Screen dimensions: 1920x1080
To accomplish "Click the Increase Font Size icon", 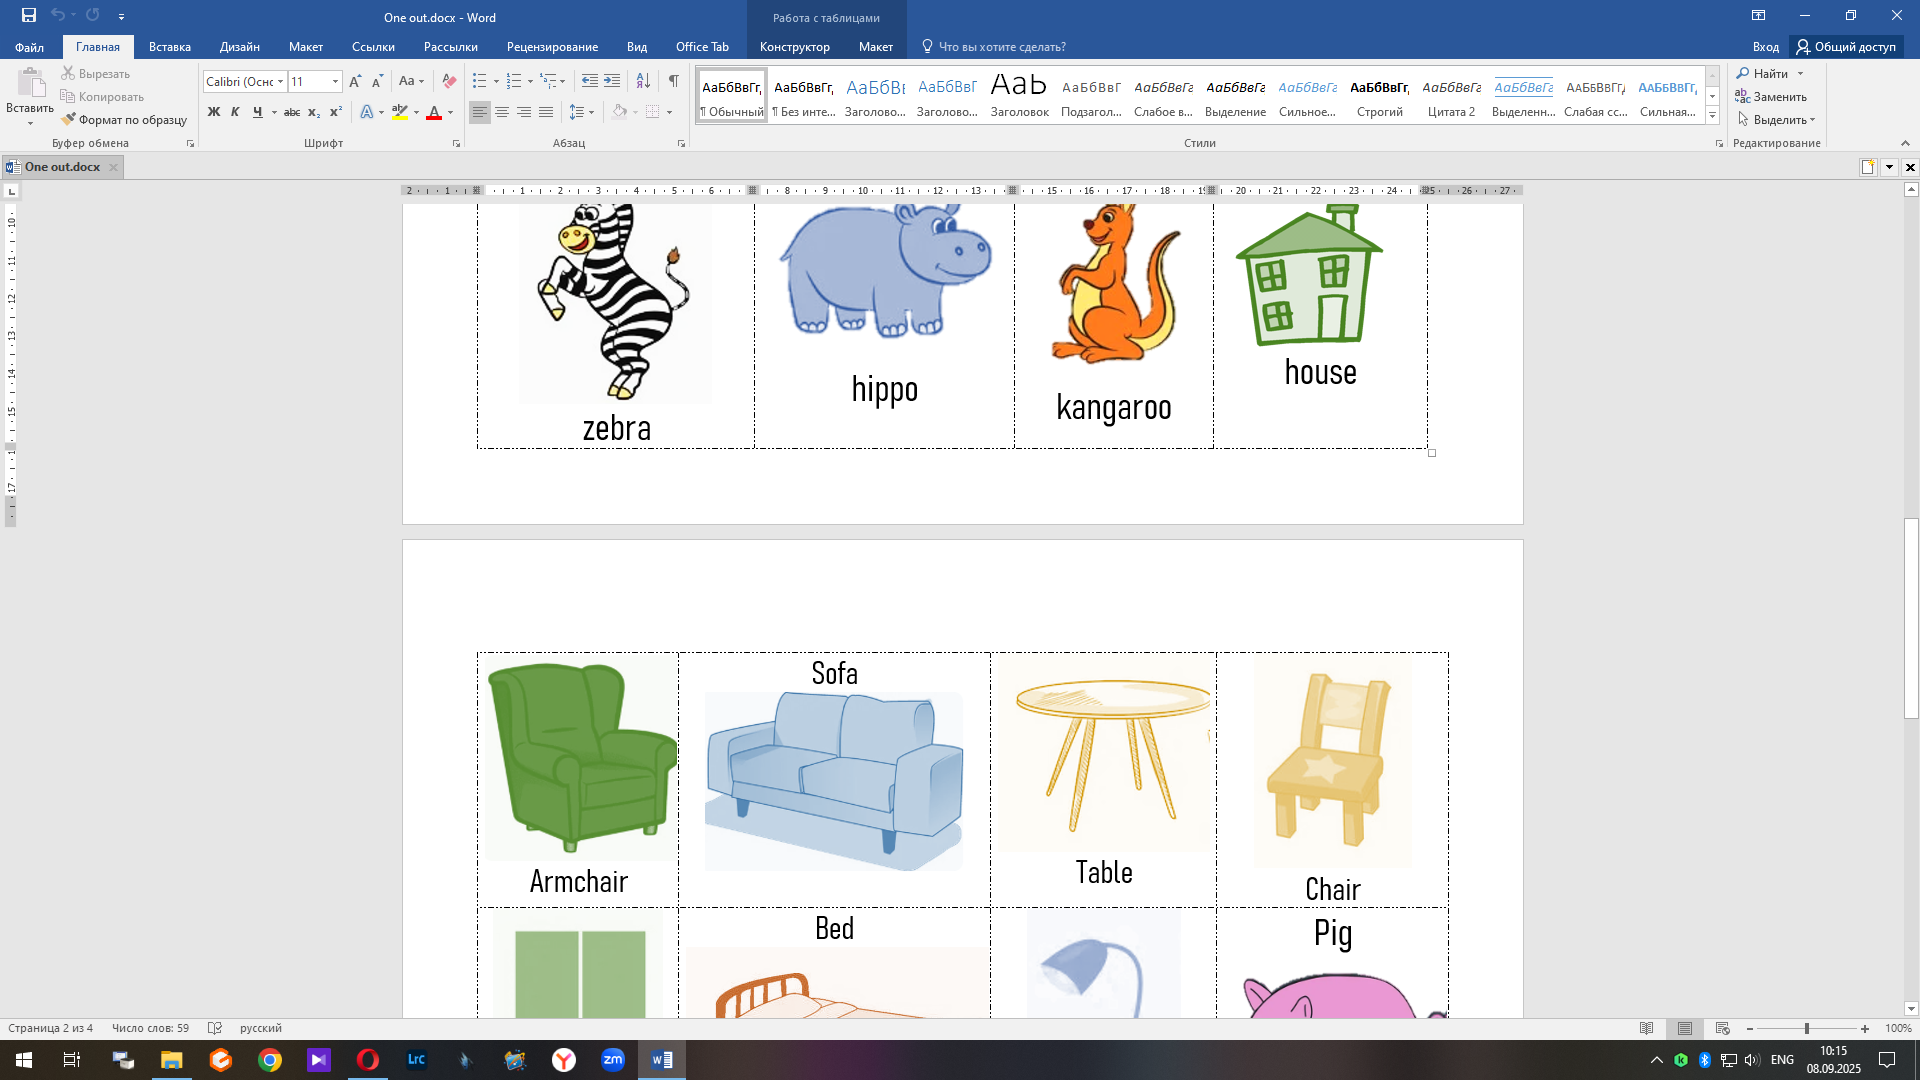I will point(355,81).
